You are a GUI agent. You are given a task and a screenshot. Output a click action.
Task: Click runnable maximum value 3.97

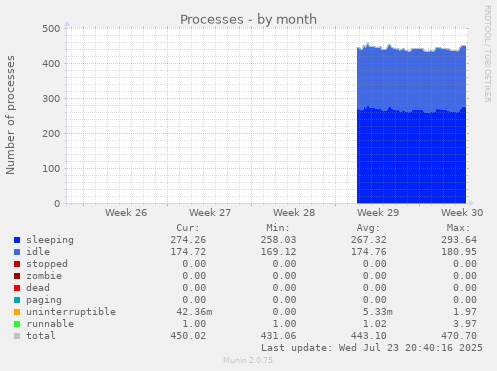465,324
